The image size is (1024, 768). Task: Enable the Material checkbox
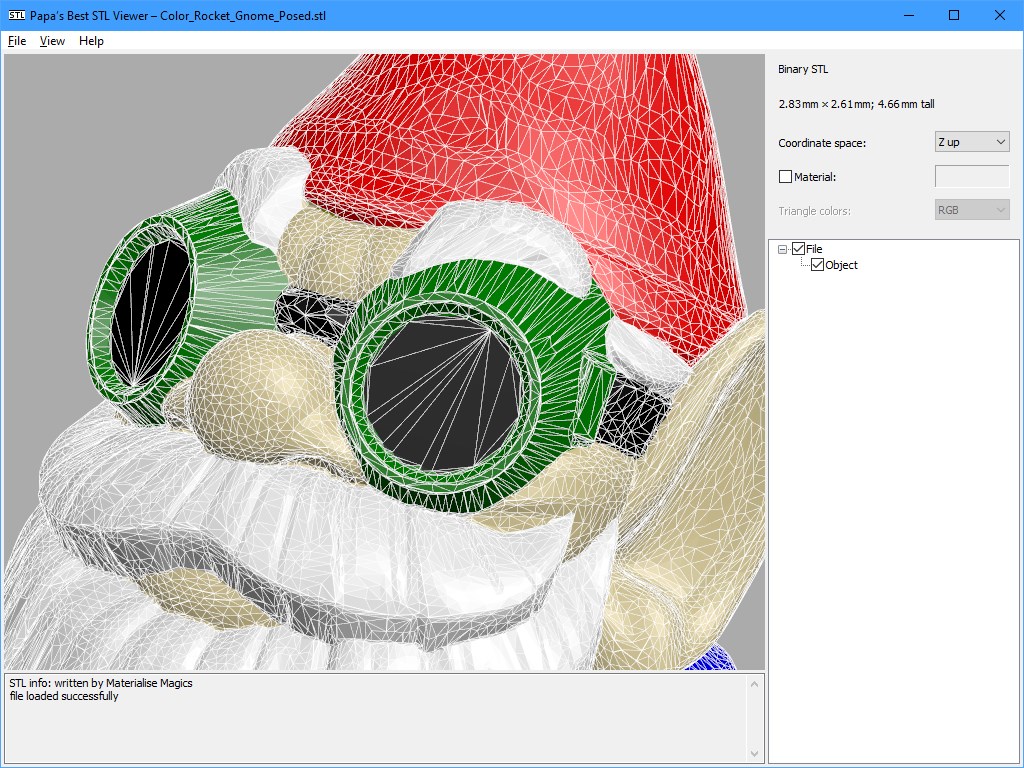point(786,177)
